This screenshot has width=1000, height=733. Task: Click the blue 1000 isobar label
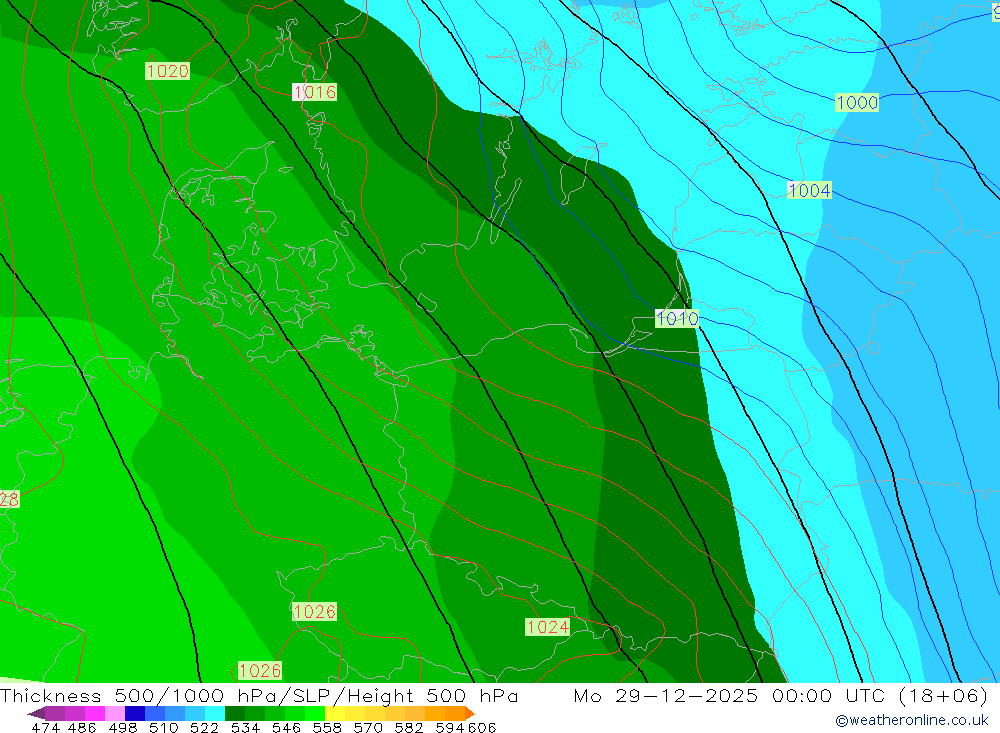pos(857,102)
